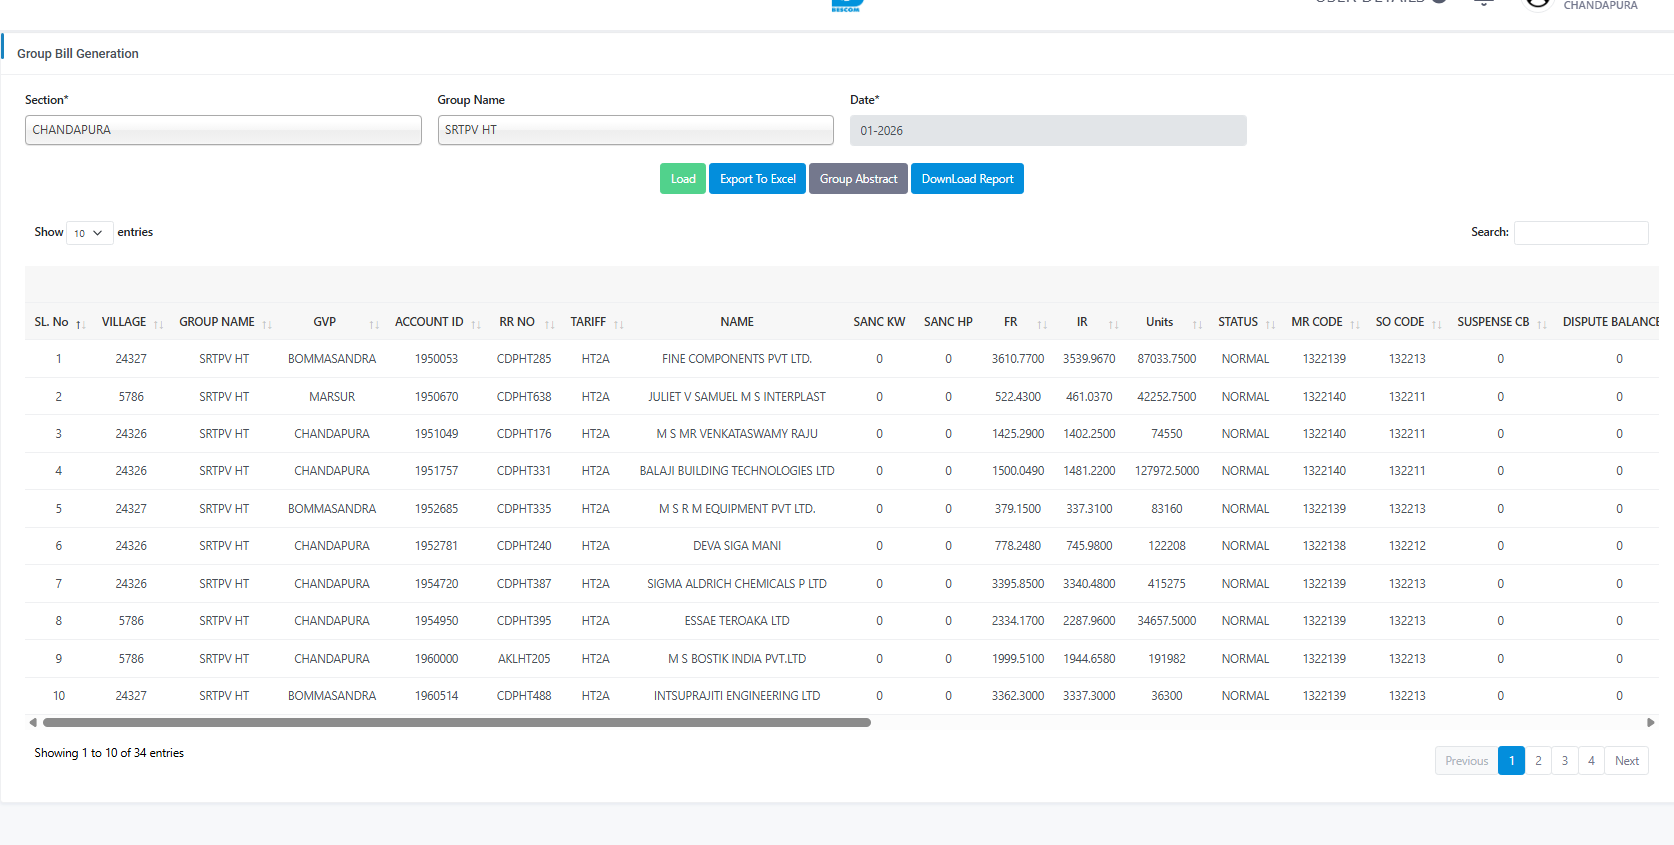
Task: Click the MR CODE sort arrows
Action: [x=1355, y=324]
